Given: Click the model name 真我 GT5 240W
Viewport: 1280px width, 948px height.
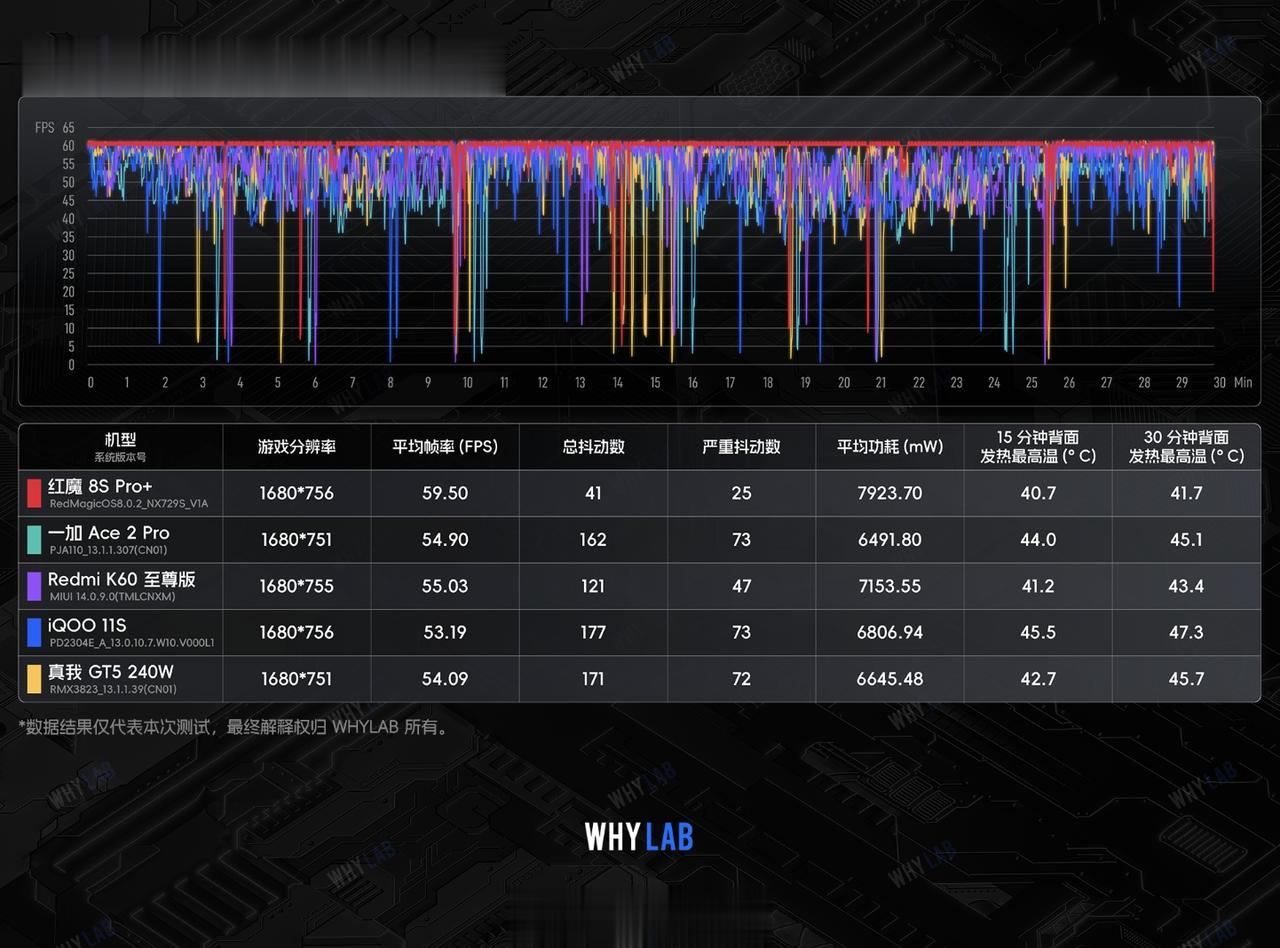Looking at the screenshot, I should pos(111,671).
